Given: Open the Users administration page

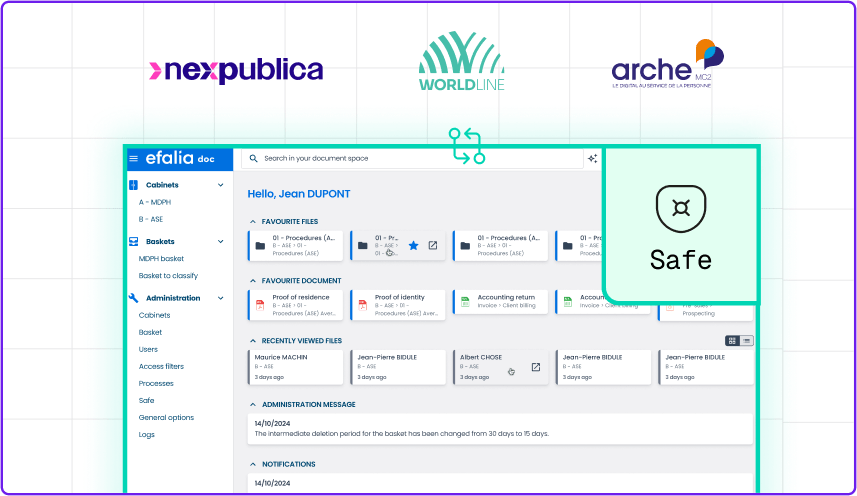Looking at the screenshot, I should [x=148, y=349].
